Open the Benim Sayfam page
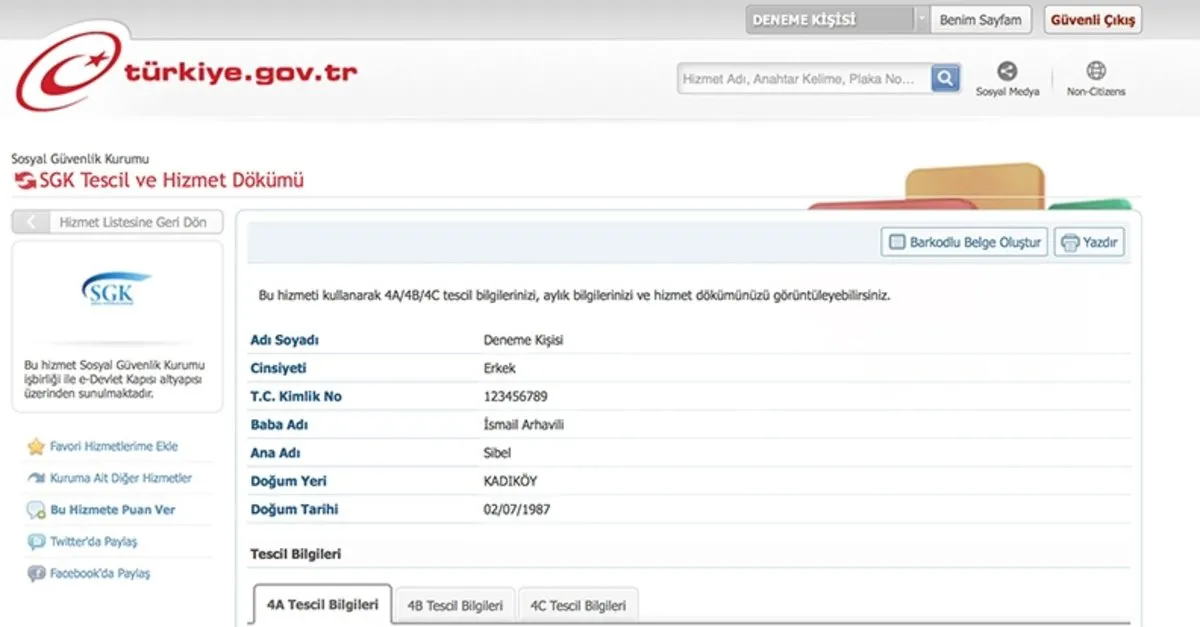 point(980,20)
